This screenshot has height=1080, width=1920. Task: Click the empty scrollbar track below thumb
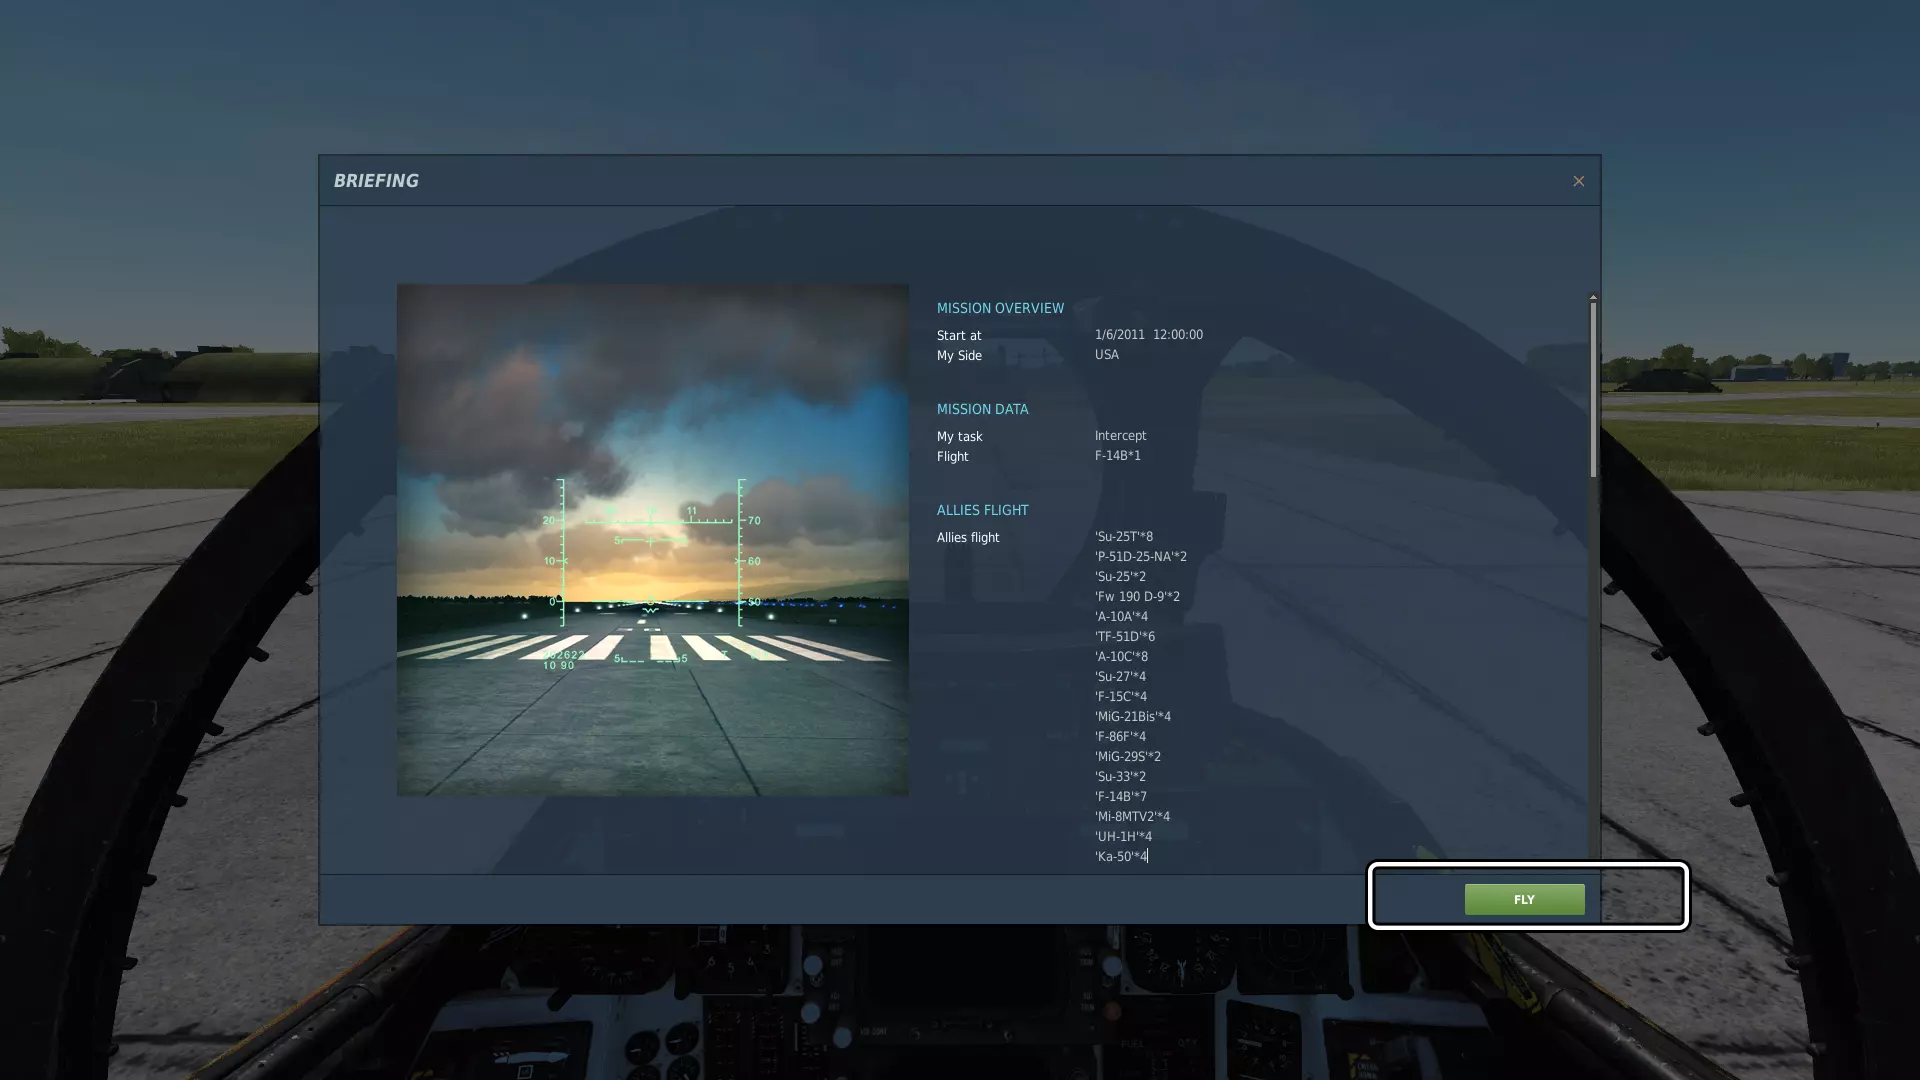tap(1593, 660)
